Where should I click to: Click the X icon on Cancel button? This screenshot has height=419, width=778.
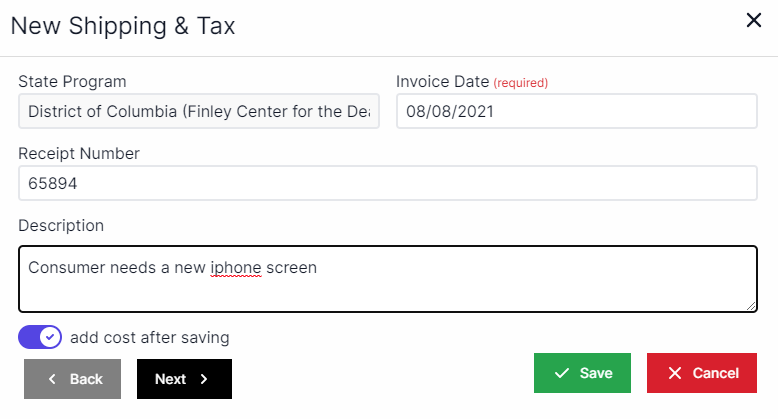[x=675, y=373]
